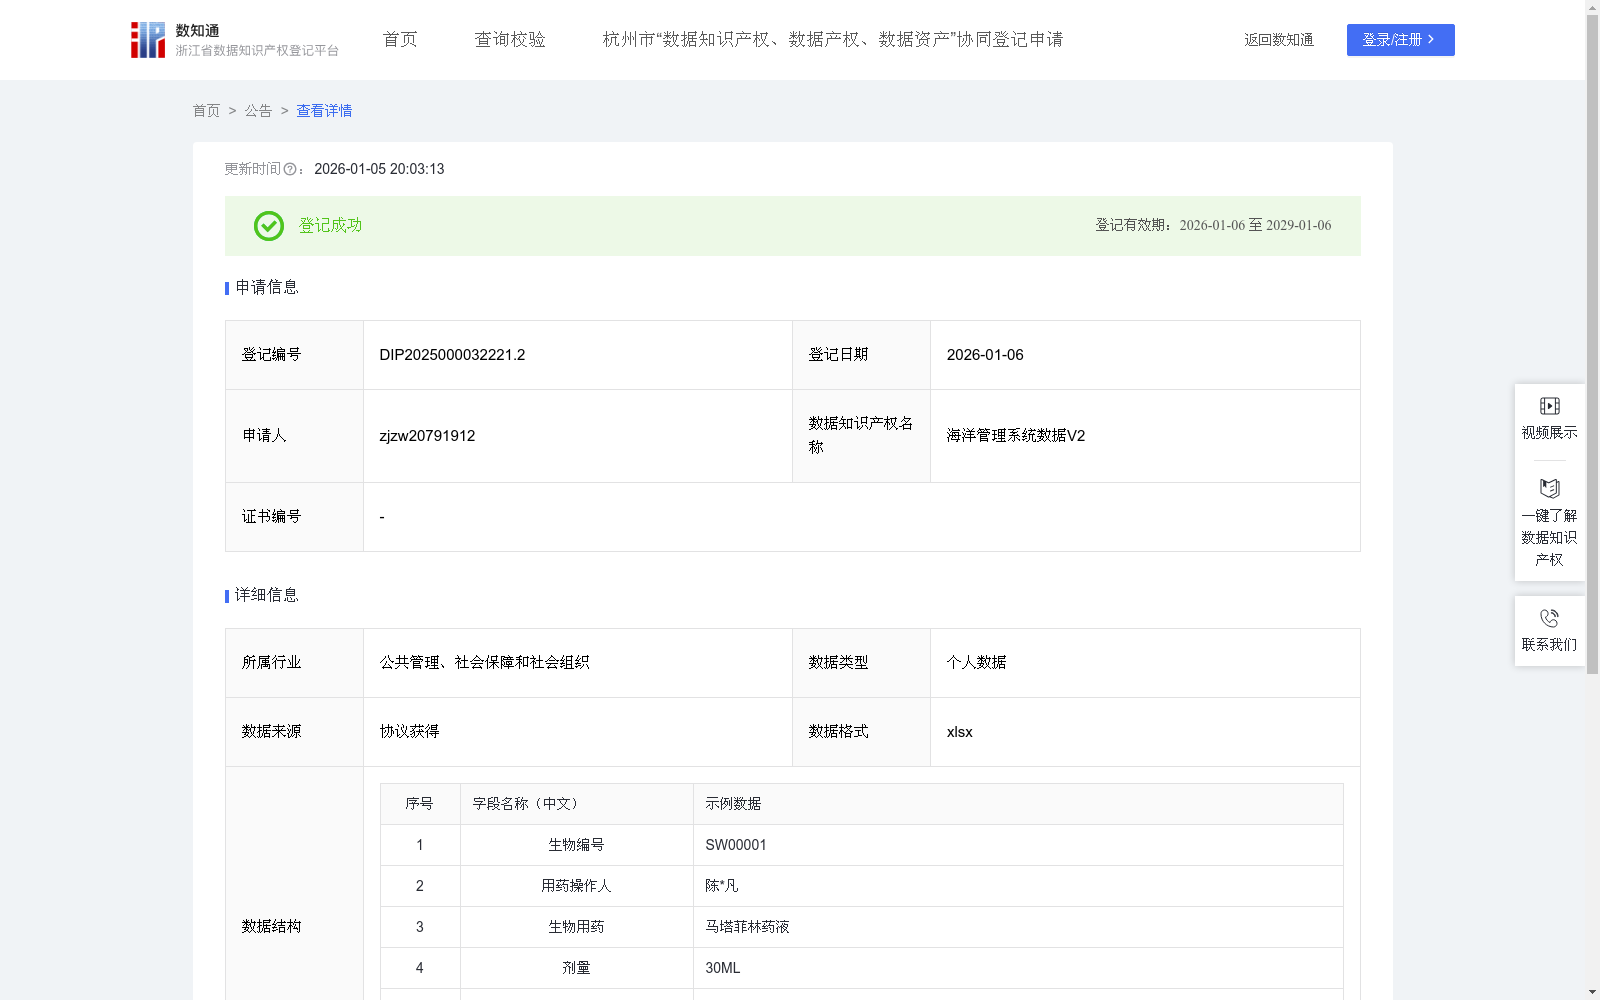Screen dimensions: 1600x1000
Task: Open the 视频展示 video icon
Action: tap(1550, 406)
